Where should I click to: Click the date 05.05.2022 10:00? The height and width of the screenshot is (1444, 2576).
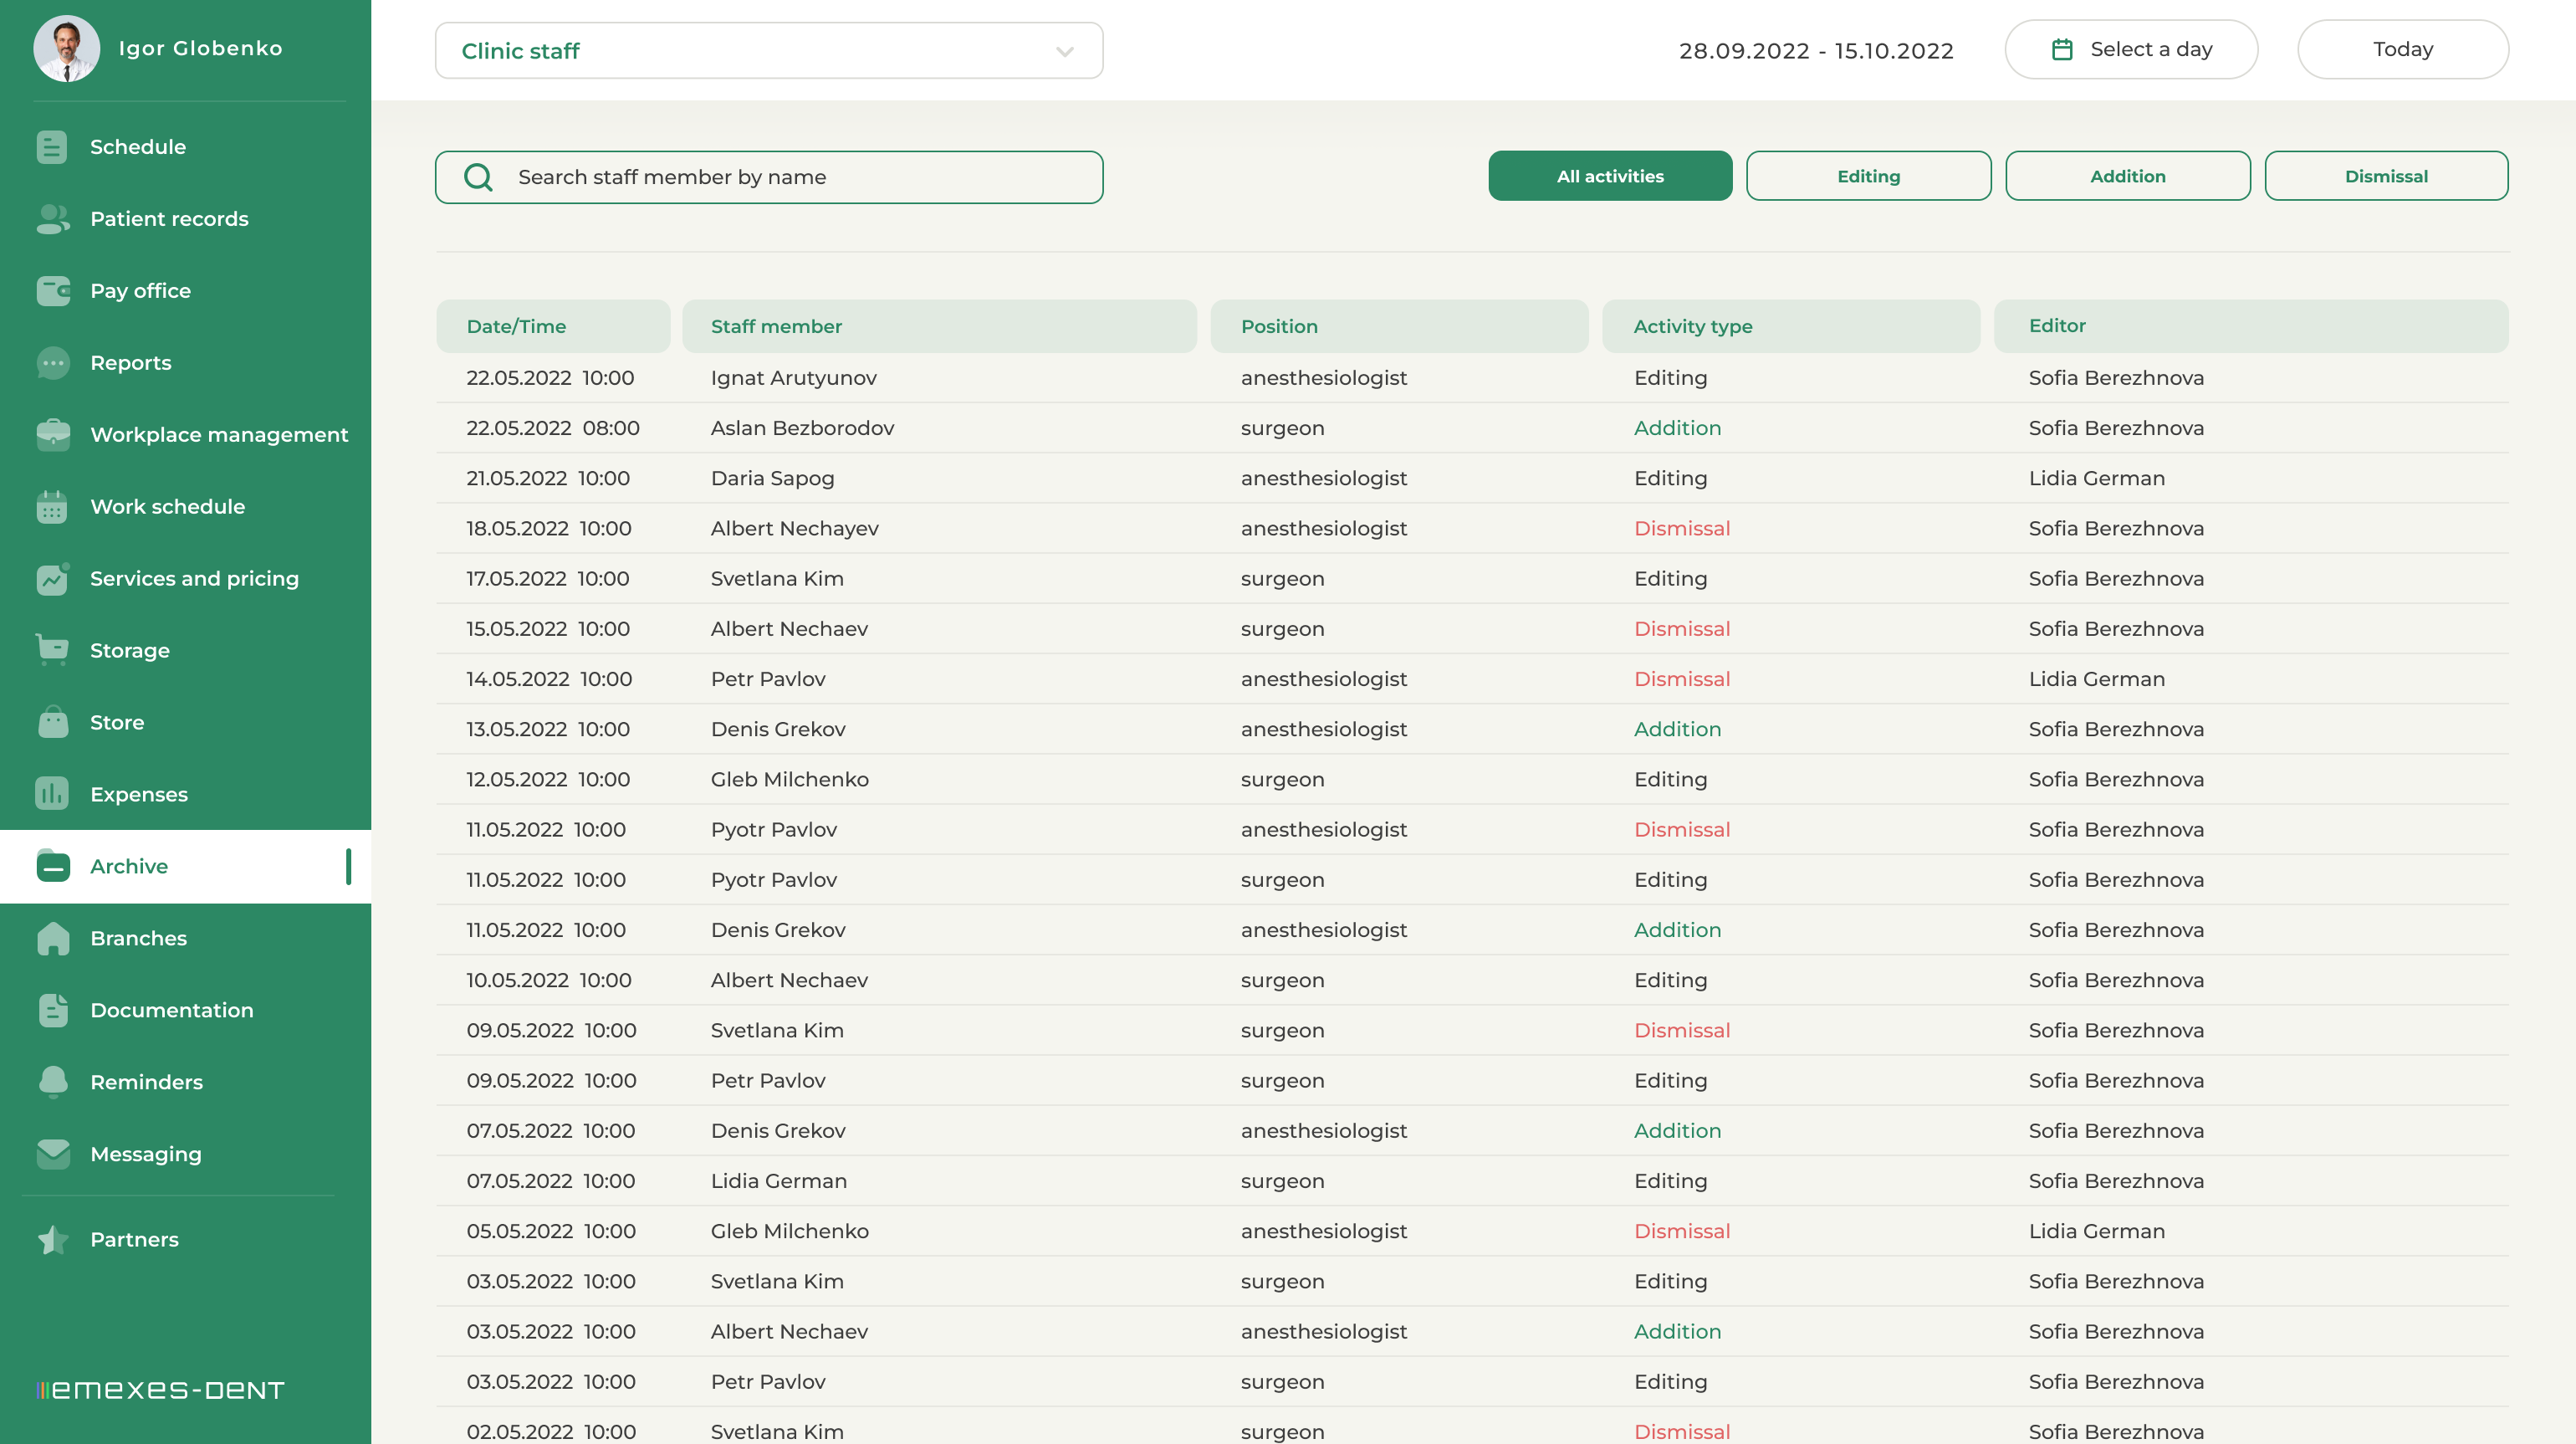(x=551, y=1231)
